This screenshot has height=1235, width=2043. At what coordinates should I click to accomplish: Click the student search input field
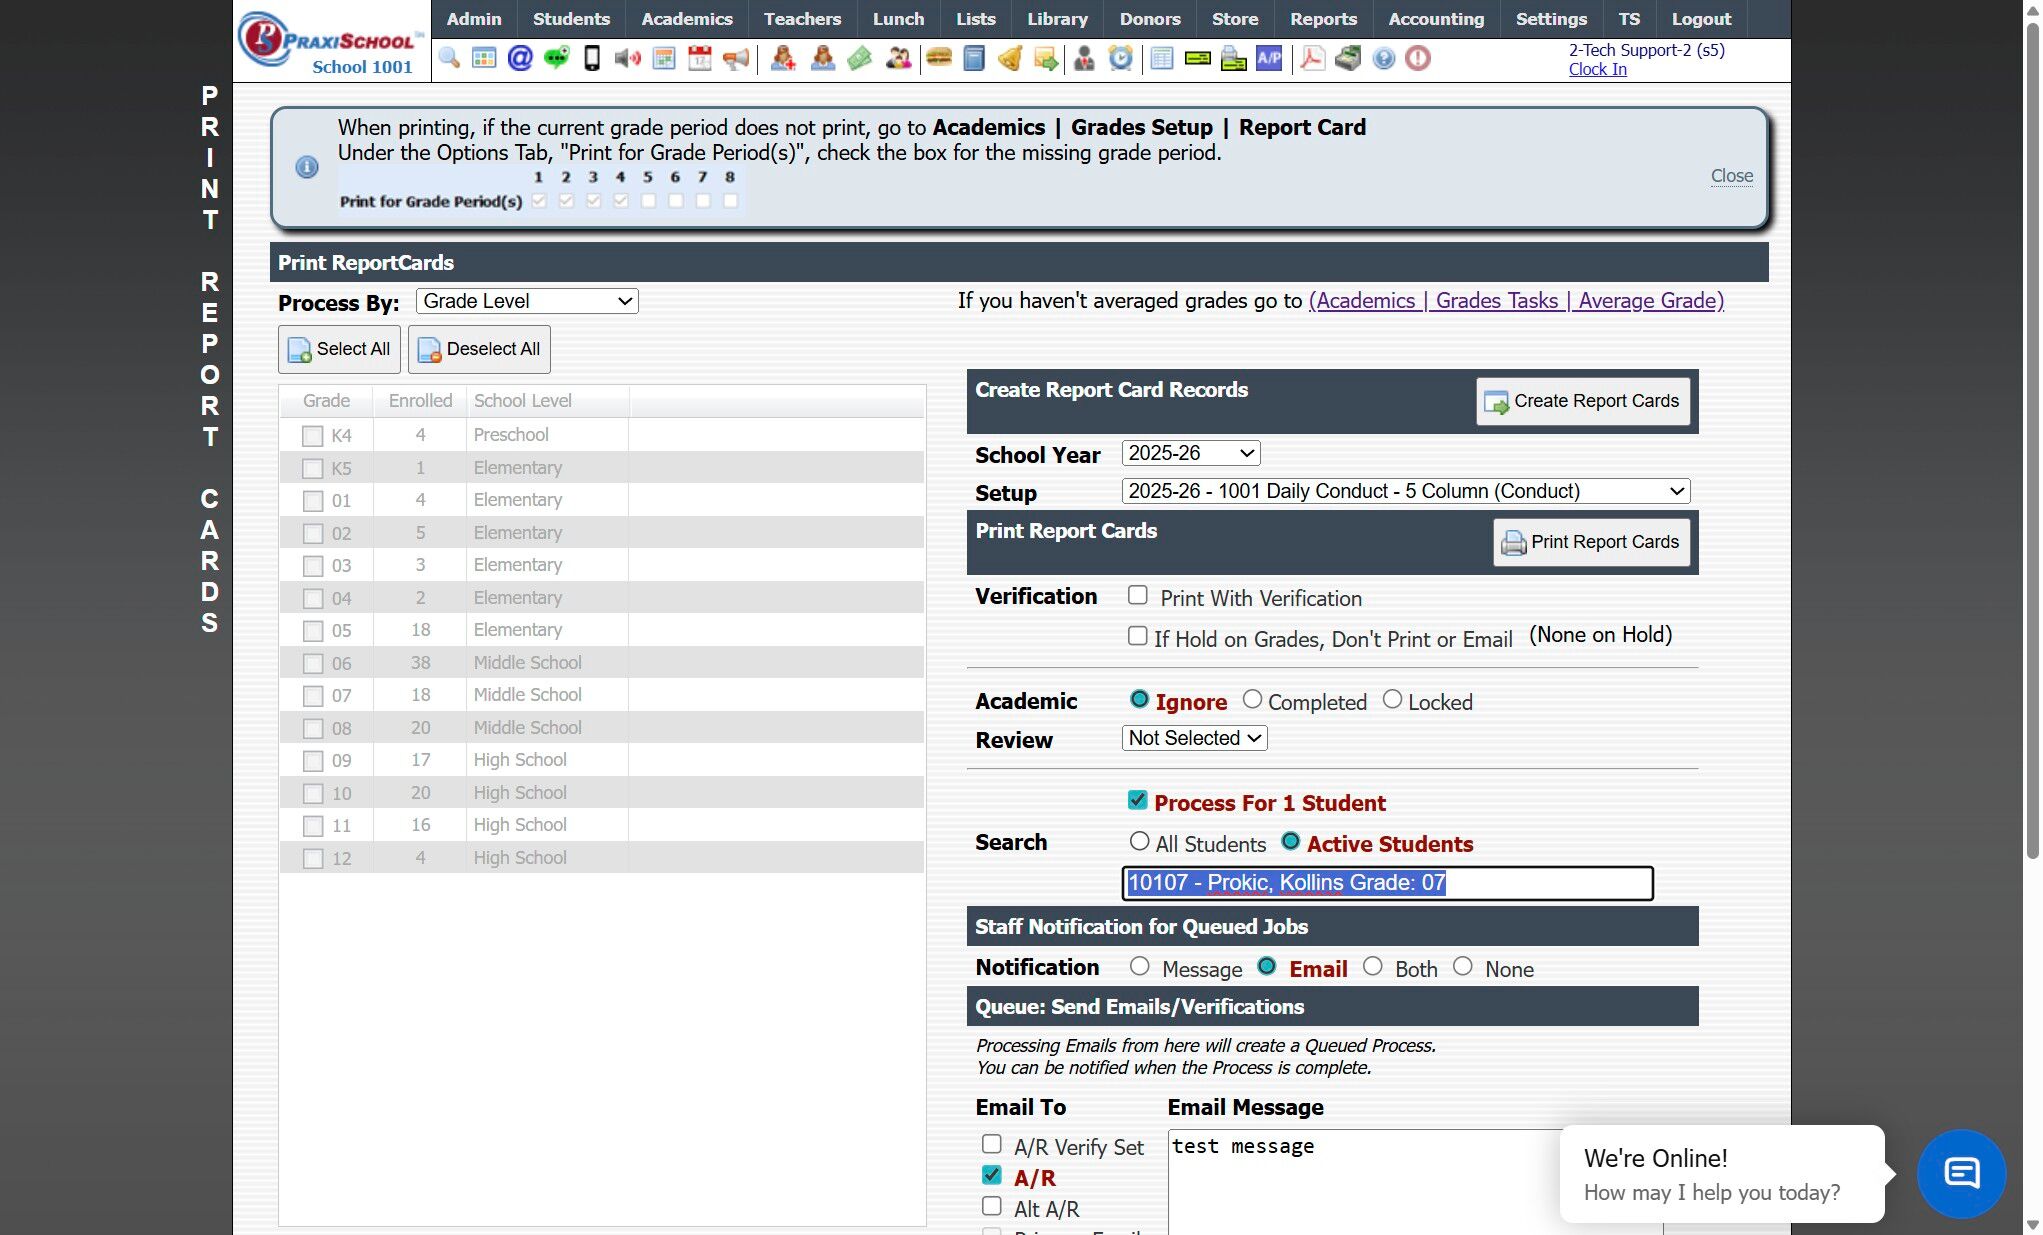tap(1387, 883)
